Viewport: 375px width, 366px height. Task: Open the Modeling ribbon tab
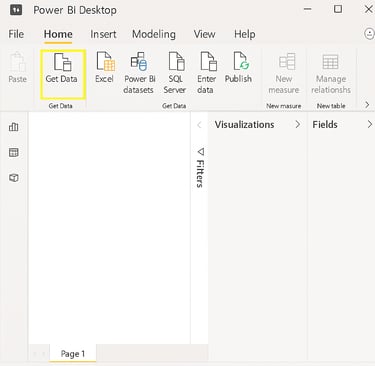coord(154,34)
